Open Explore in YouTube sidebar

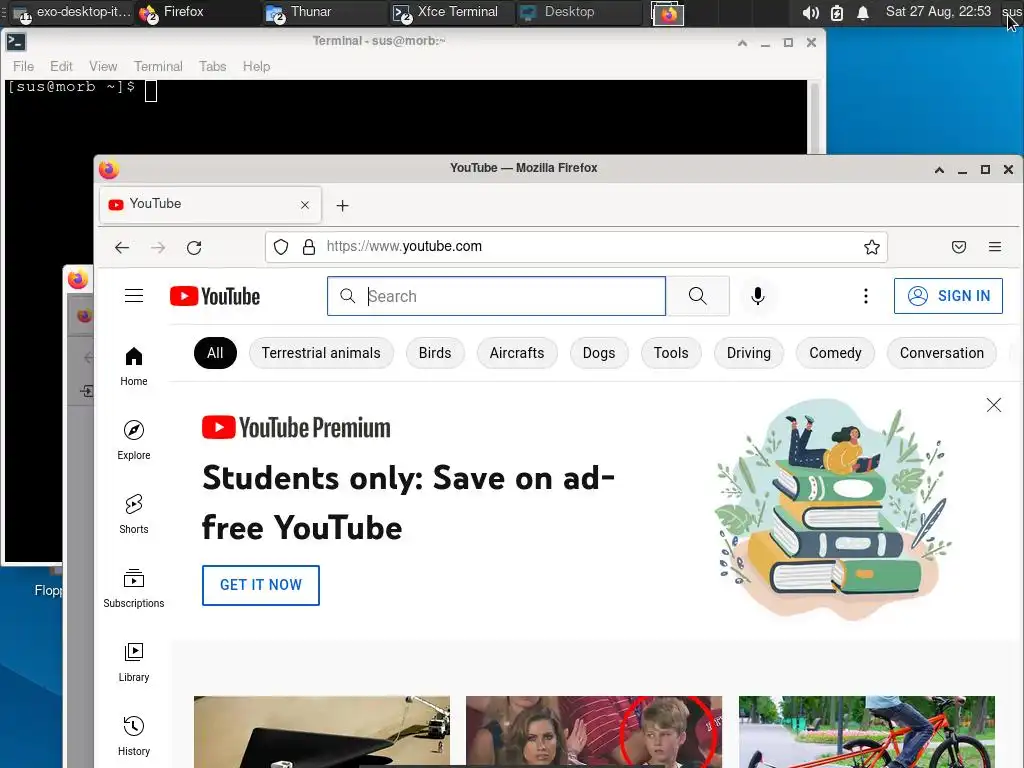[x=134, y=440]
